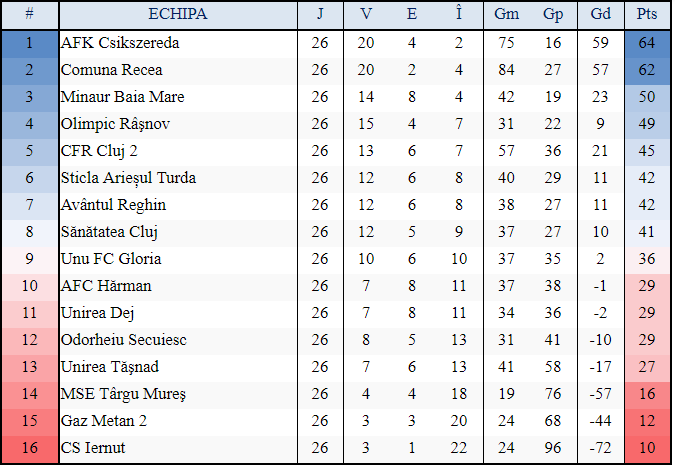Select the Olimpic Râșnov team name
This screenshot has height=465, width=675.
(115, 124)
